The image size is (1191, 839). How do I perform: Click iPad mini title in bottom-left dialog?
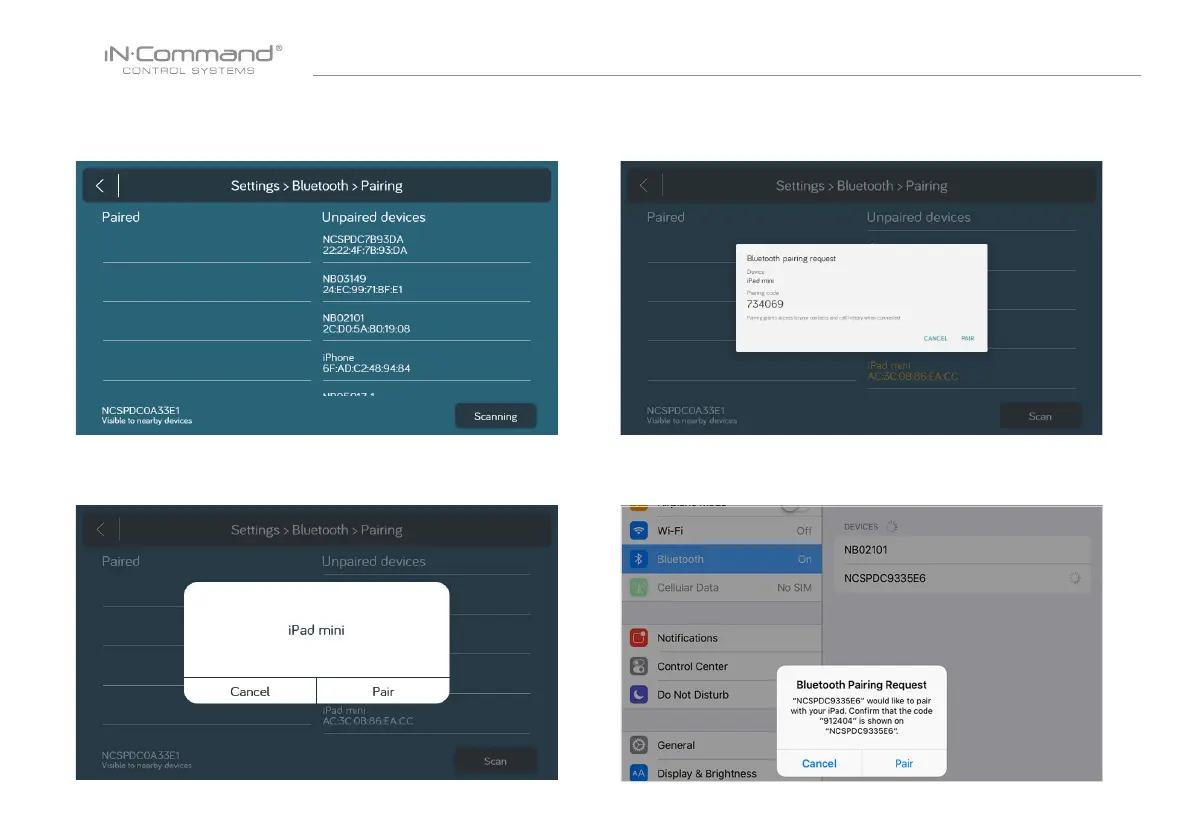[x=316, y=630]
